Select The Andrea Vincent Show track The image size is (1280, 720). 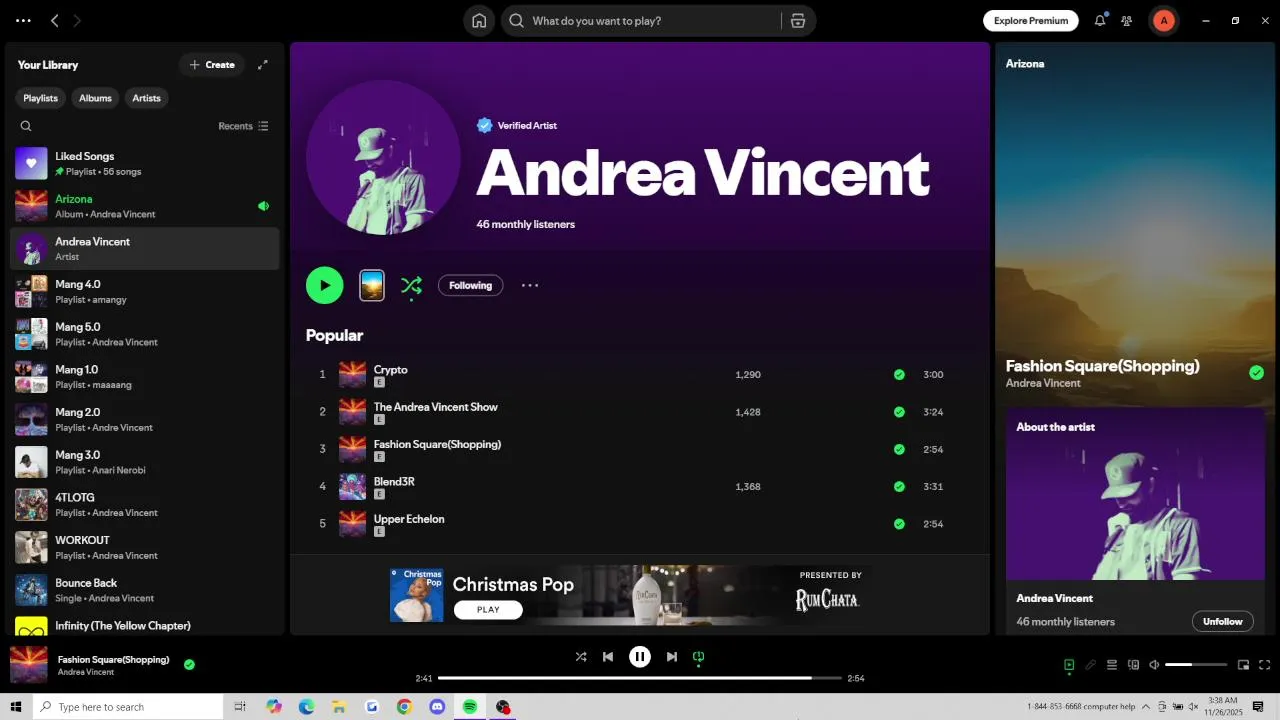tap(436, 407)
